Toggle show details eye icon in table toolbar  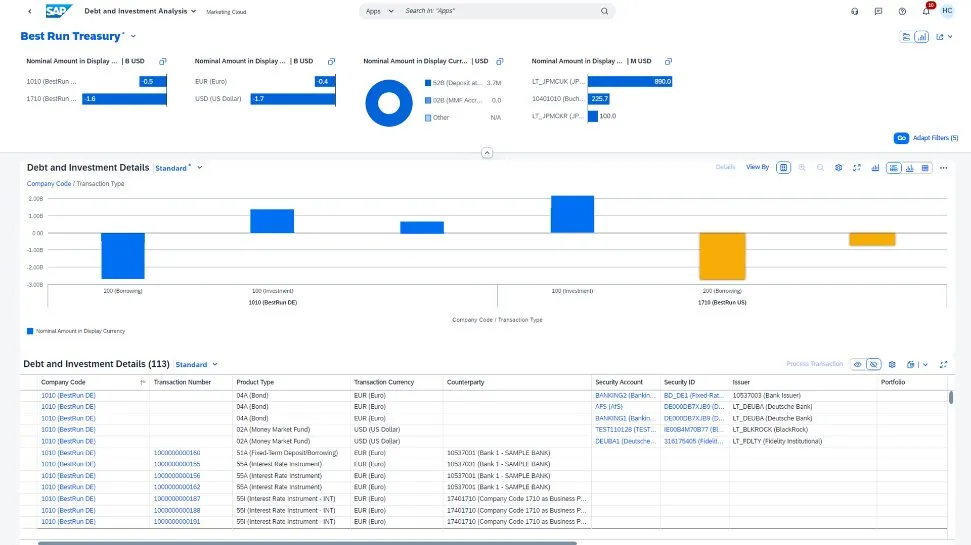tap(857, 365)
